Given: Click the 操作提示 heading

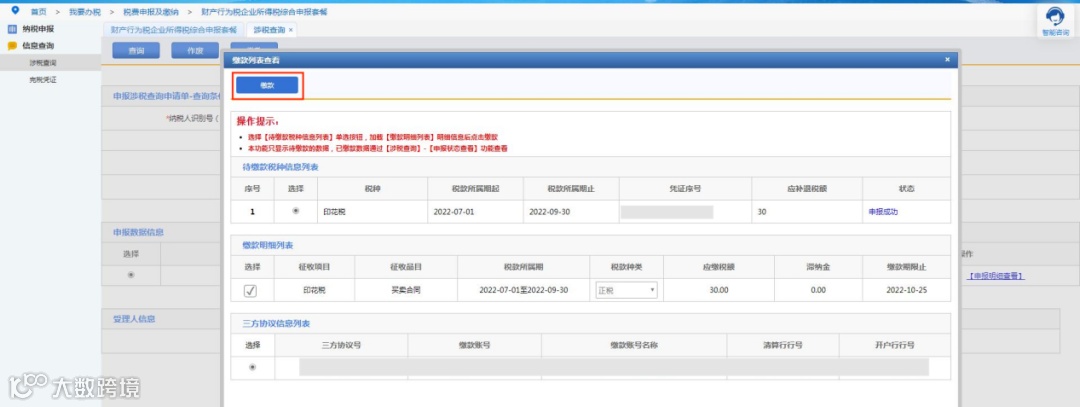Looking at the screenshot, I should [x=256, y=122].
